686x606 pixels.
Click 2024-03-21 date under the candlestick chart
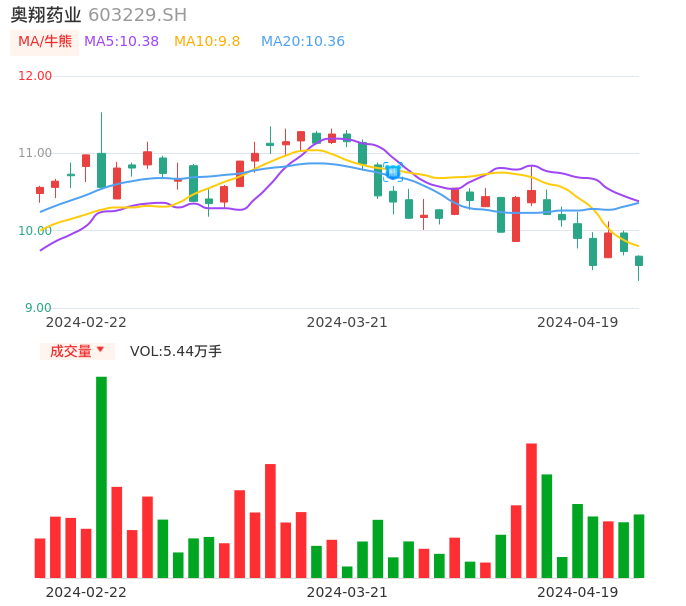[x=346, y=322]
